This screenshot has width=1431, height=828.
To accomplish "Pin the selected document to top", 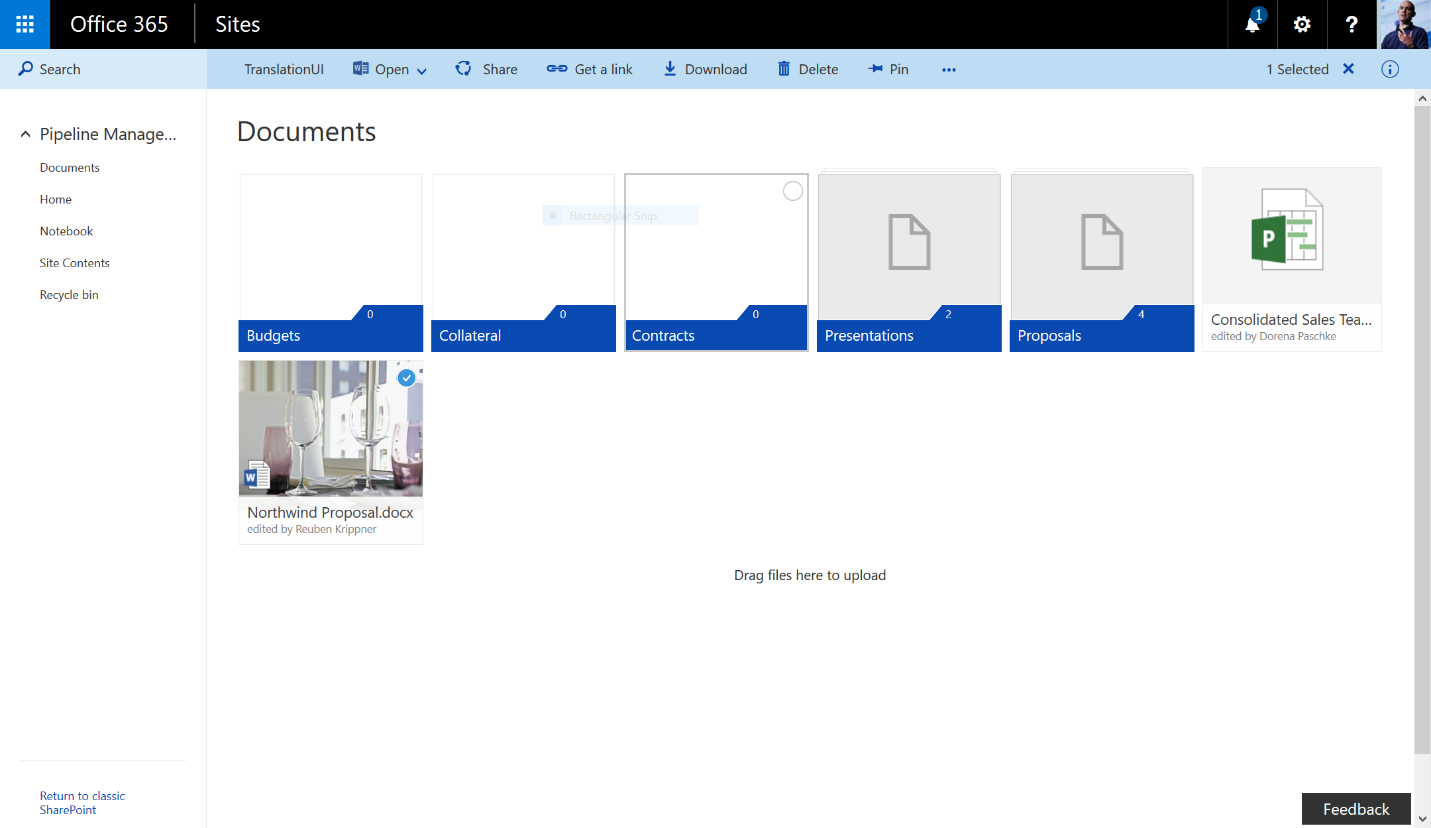I will click(888, 69).
